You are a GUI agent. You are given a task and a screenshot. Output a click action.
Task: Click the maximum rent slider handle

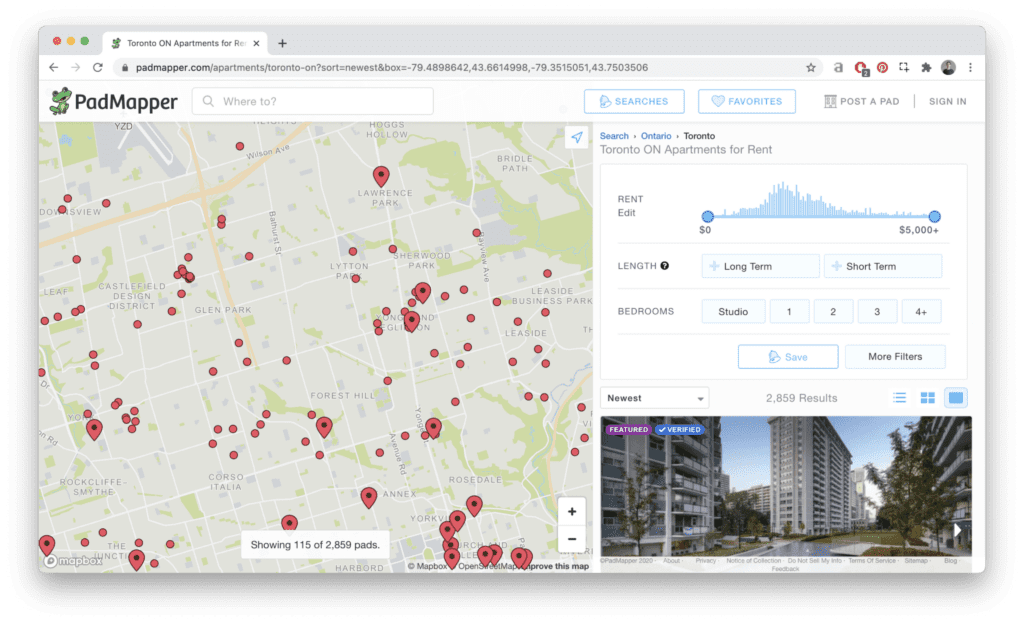pyautogui.click(x=934, y=216)
